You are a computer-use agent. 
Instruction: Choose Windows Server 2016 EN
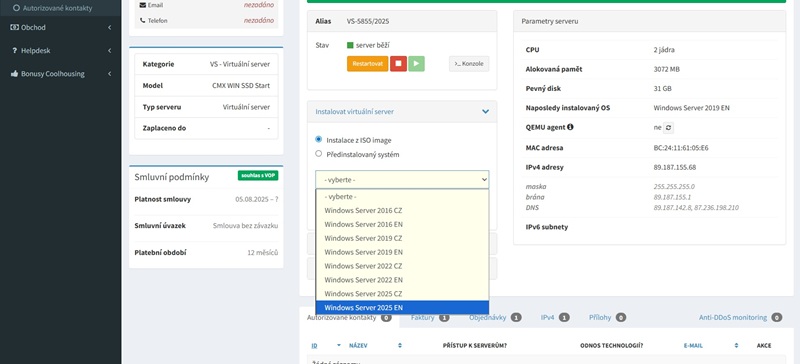pyautogui.click(x=402, y=224)
